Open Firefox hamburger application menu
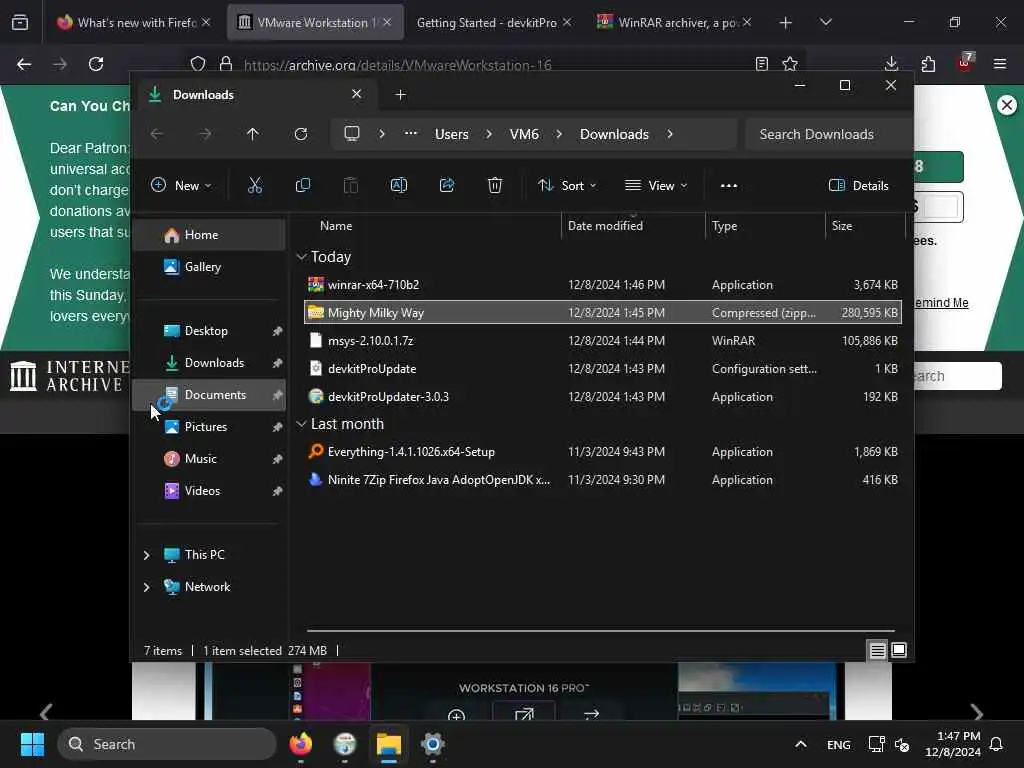The height and width of the screenshot is (768, 1024). click(x=1000, y=64)
